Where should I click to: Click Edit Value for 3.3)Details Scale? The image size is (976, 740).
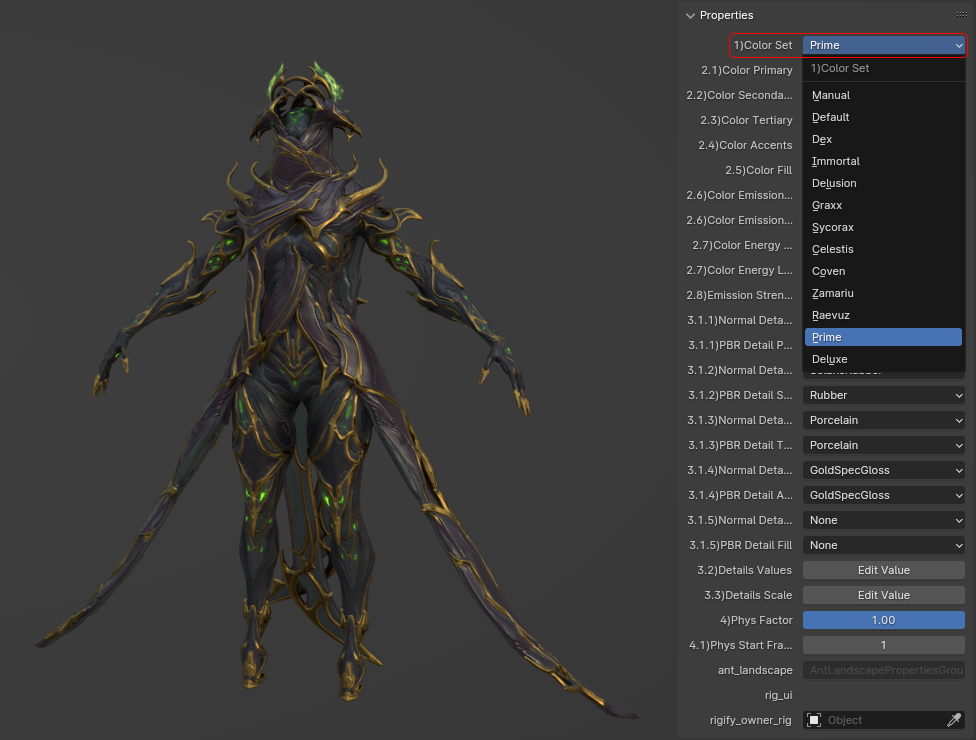point(884,595)
